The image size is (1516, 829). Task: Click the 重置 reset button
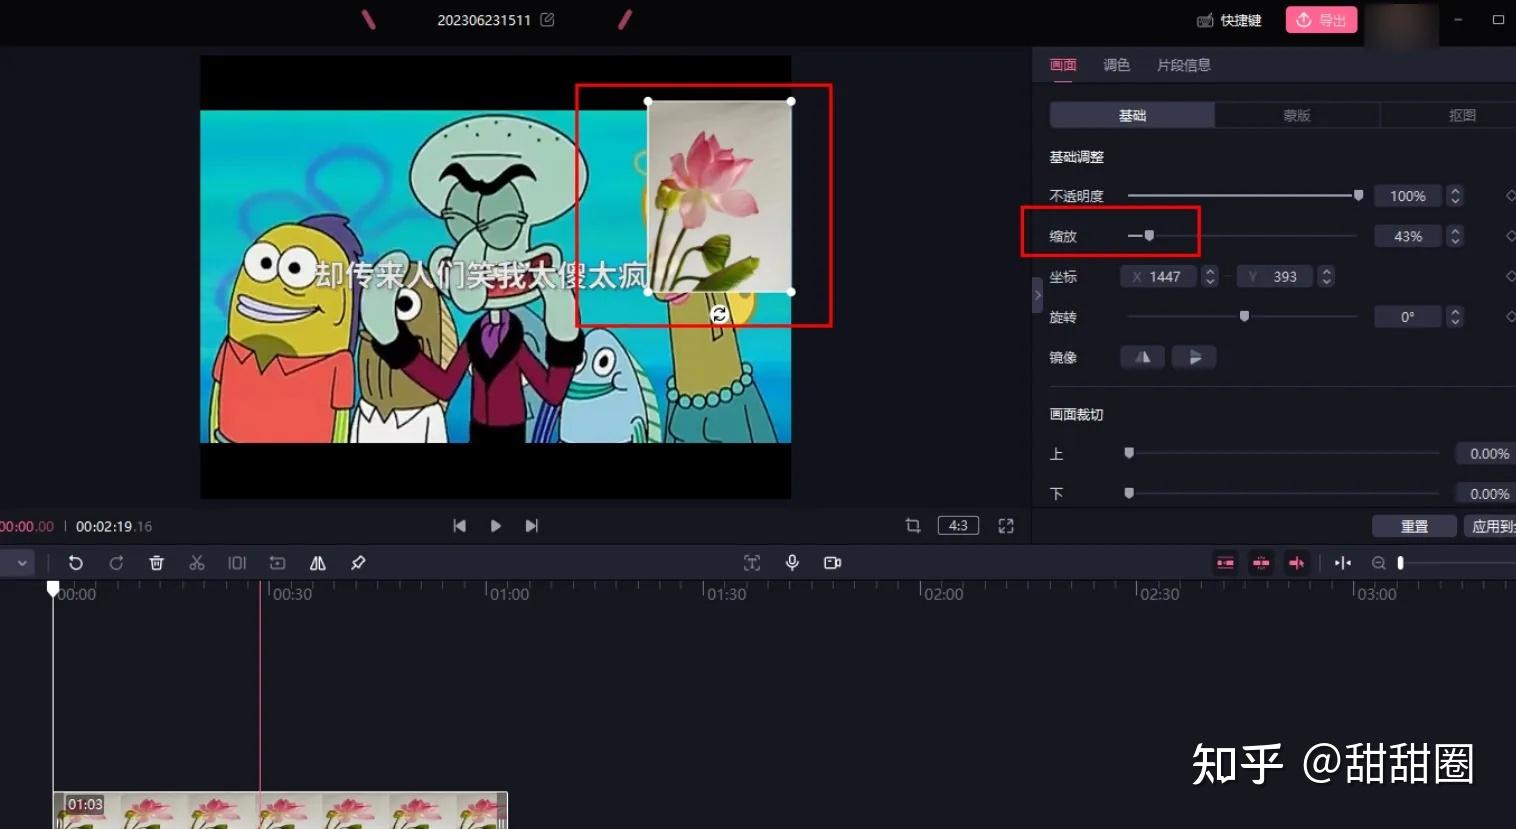click(1414, 526)
